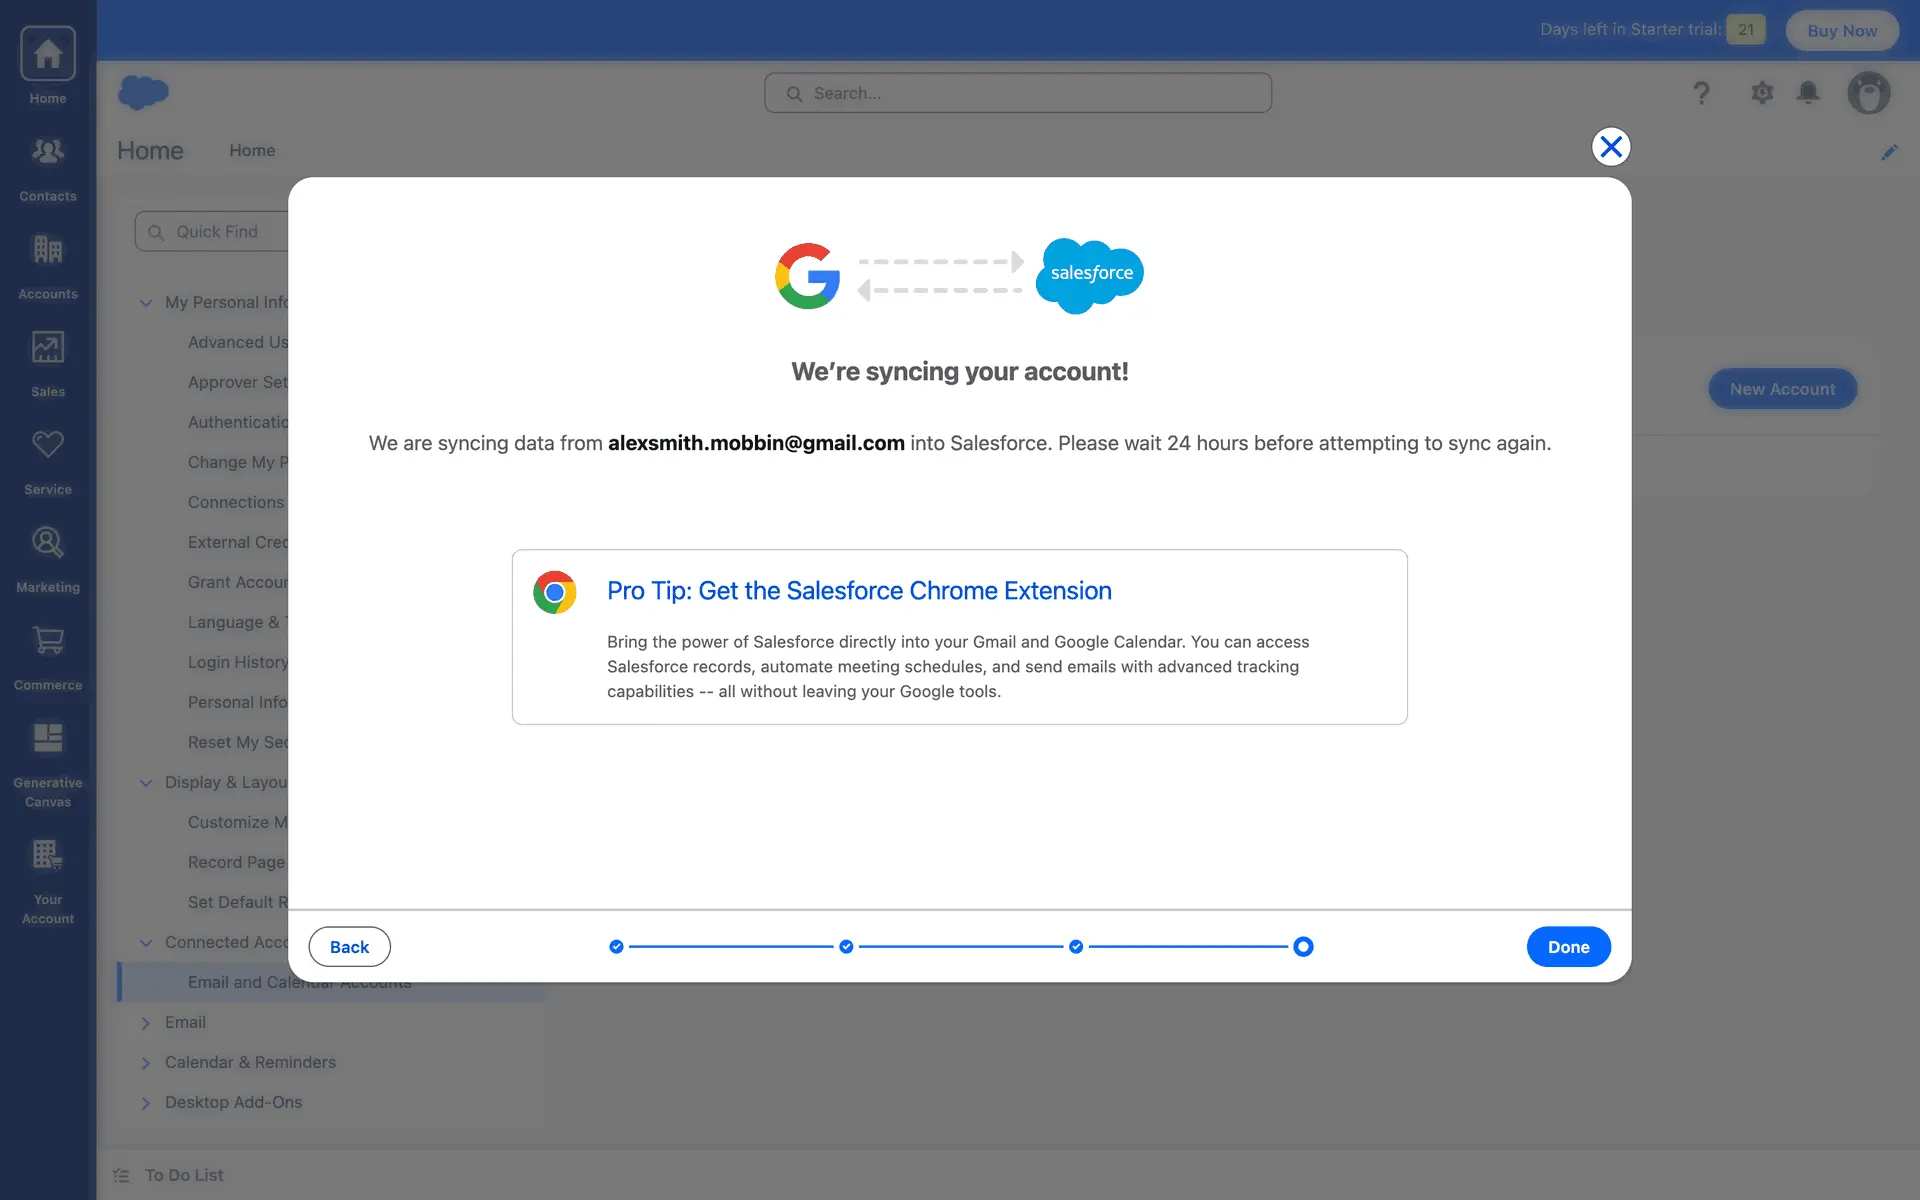
Task: Click the Accounts building icon
Action: pos(47,250)
